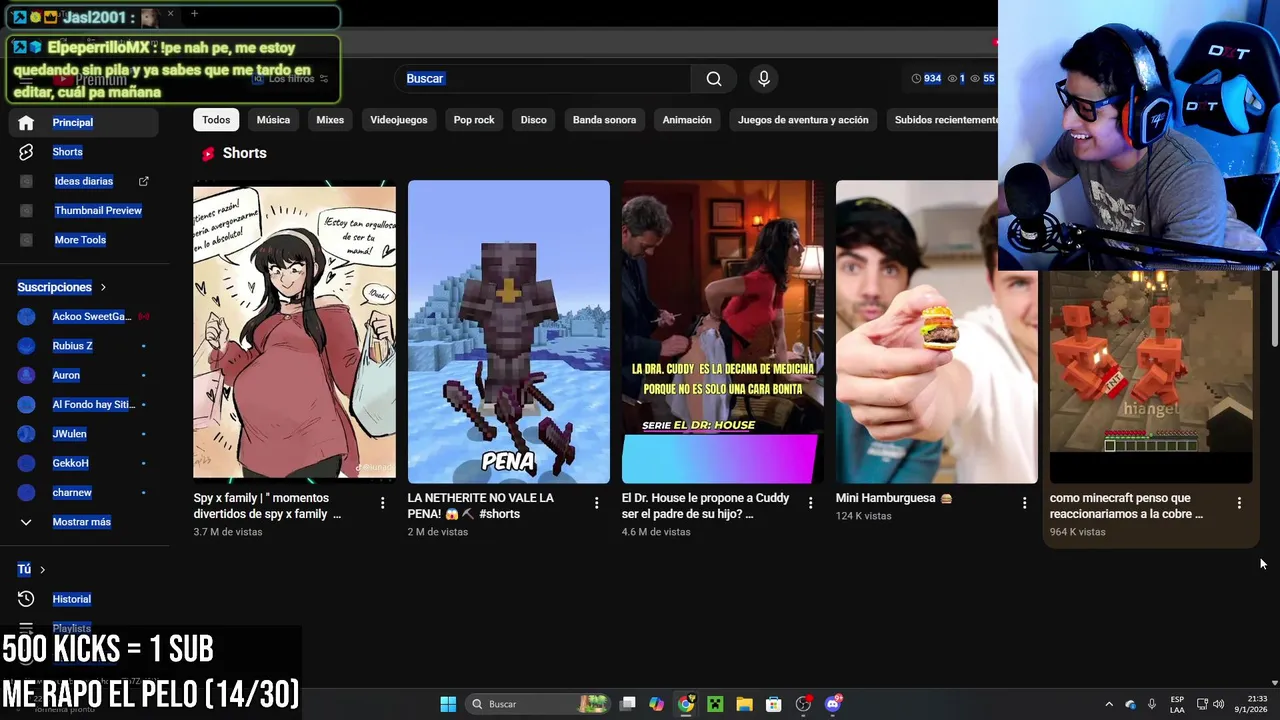Click the Task View taskbar icon
This screenshot has width=1280, height=720.
[628, 704]
